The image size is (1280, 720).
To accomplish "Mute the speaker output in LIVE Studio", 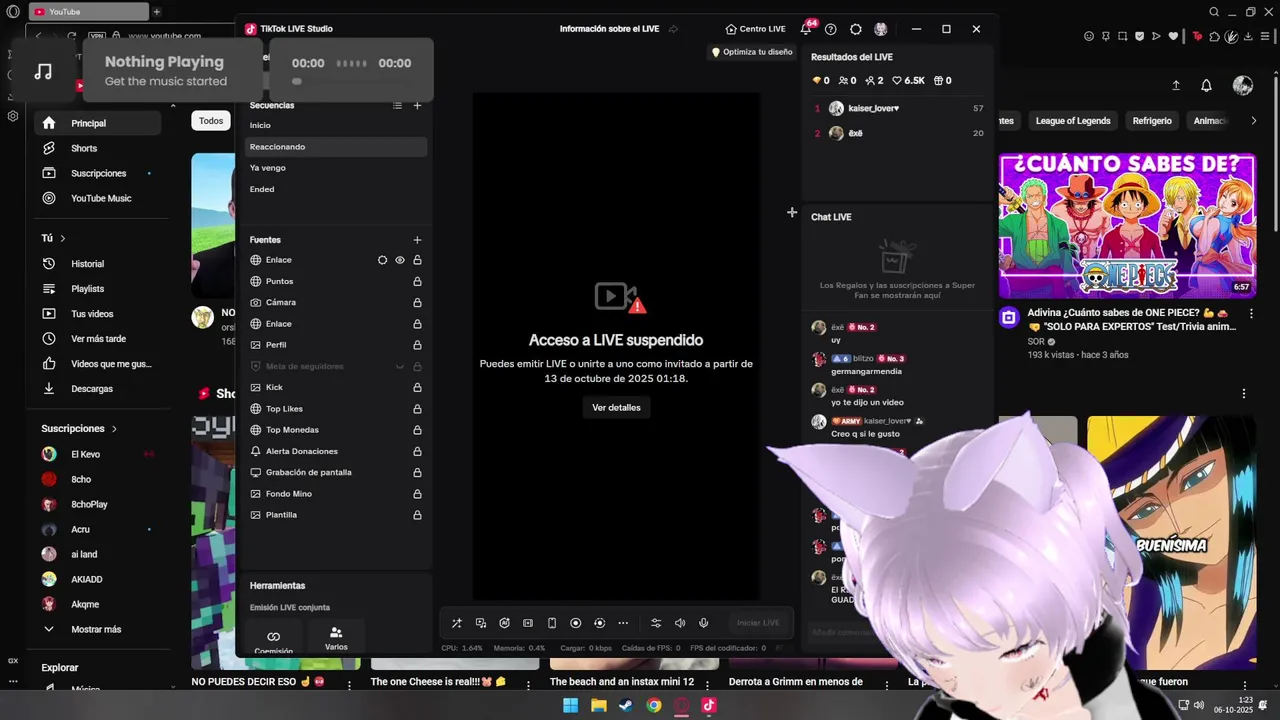I will 680,623.
